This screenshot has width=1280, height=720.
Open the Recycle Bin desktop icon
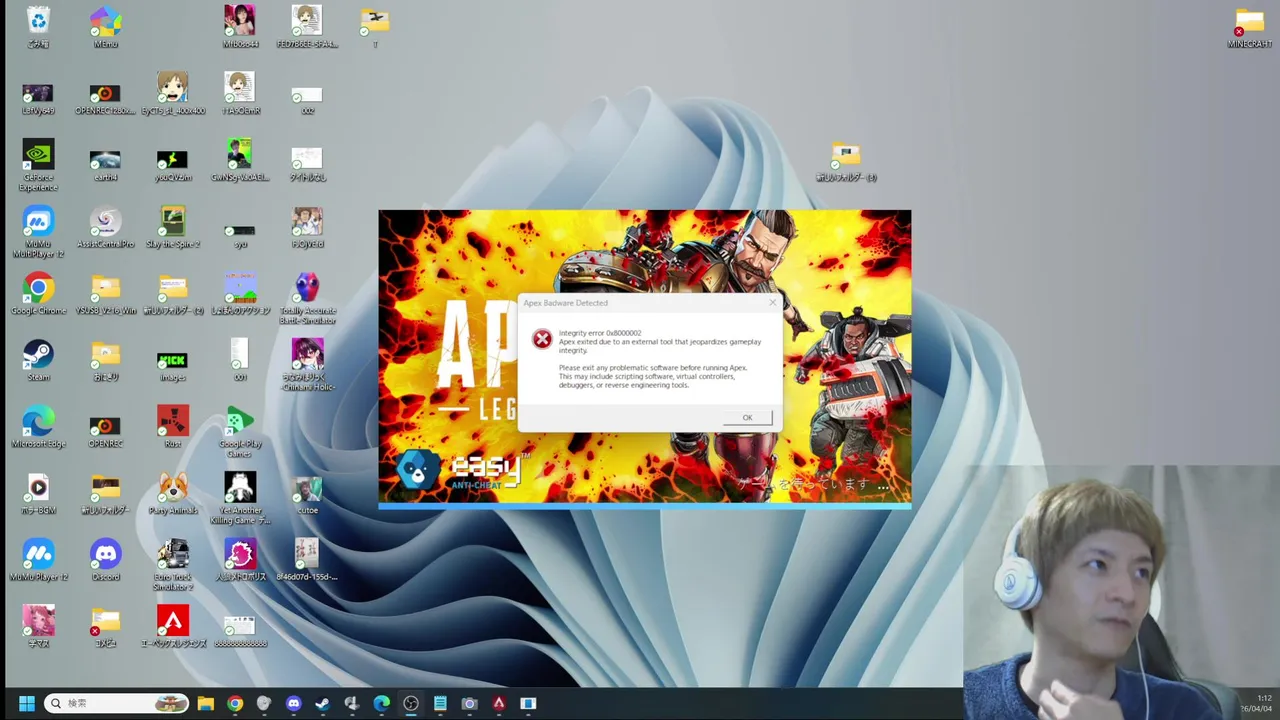pyautogui.click(x=38, y=27)
